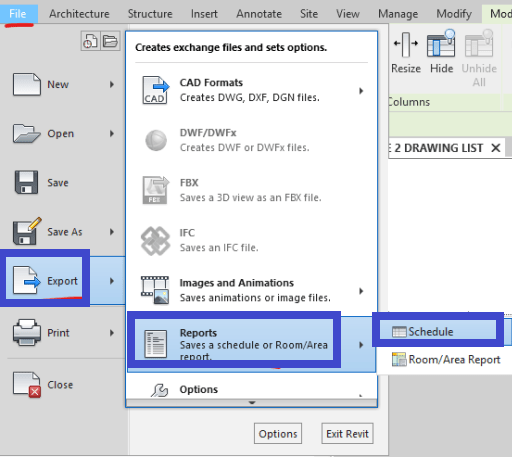Switch to the Architecture ribbon tab

pos(79,14)
